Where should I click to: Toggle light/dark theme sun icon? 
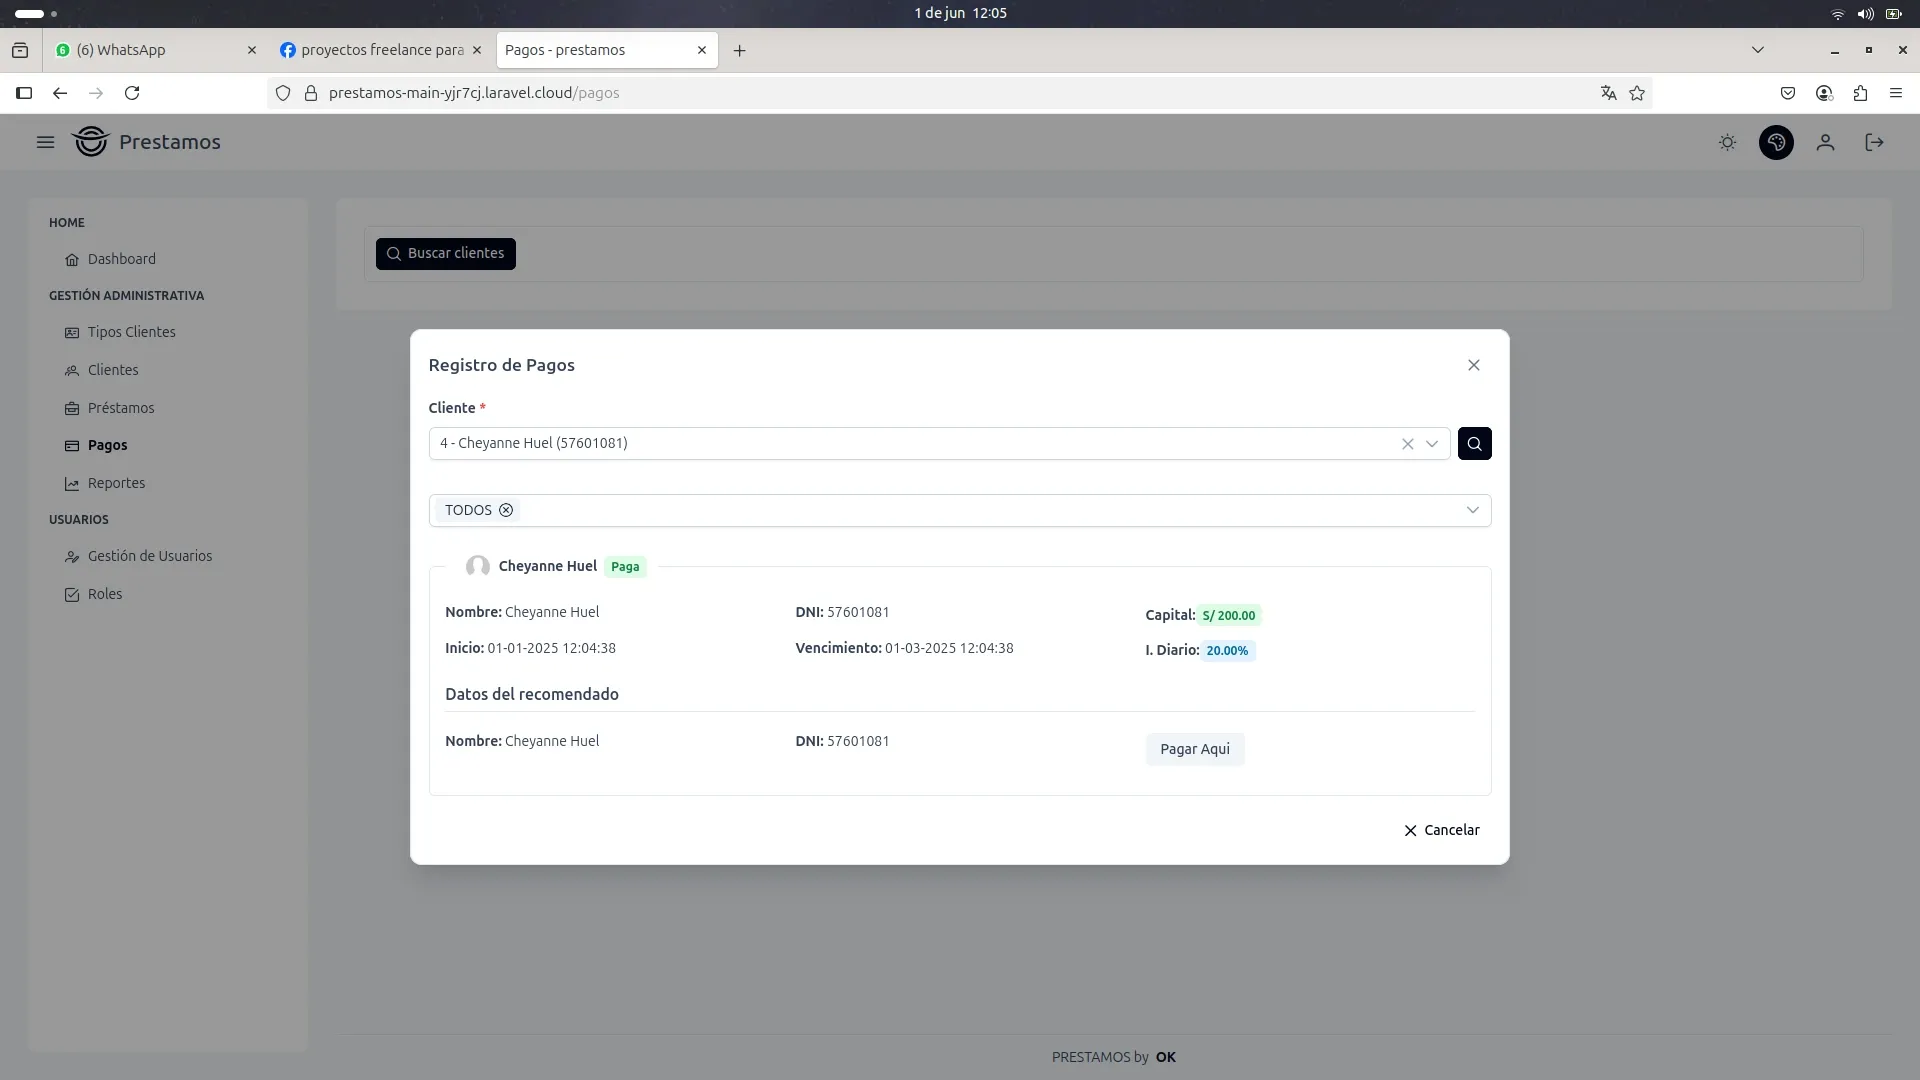(1727, 143)
